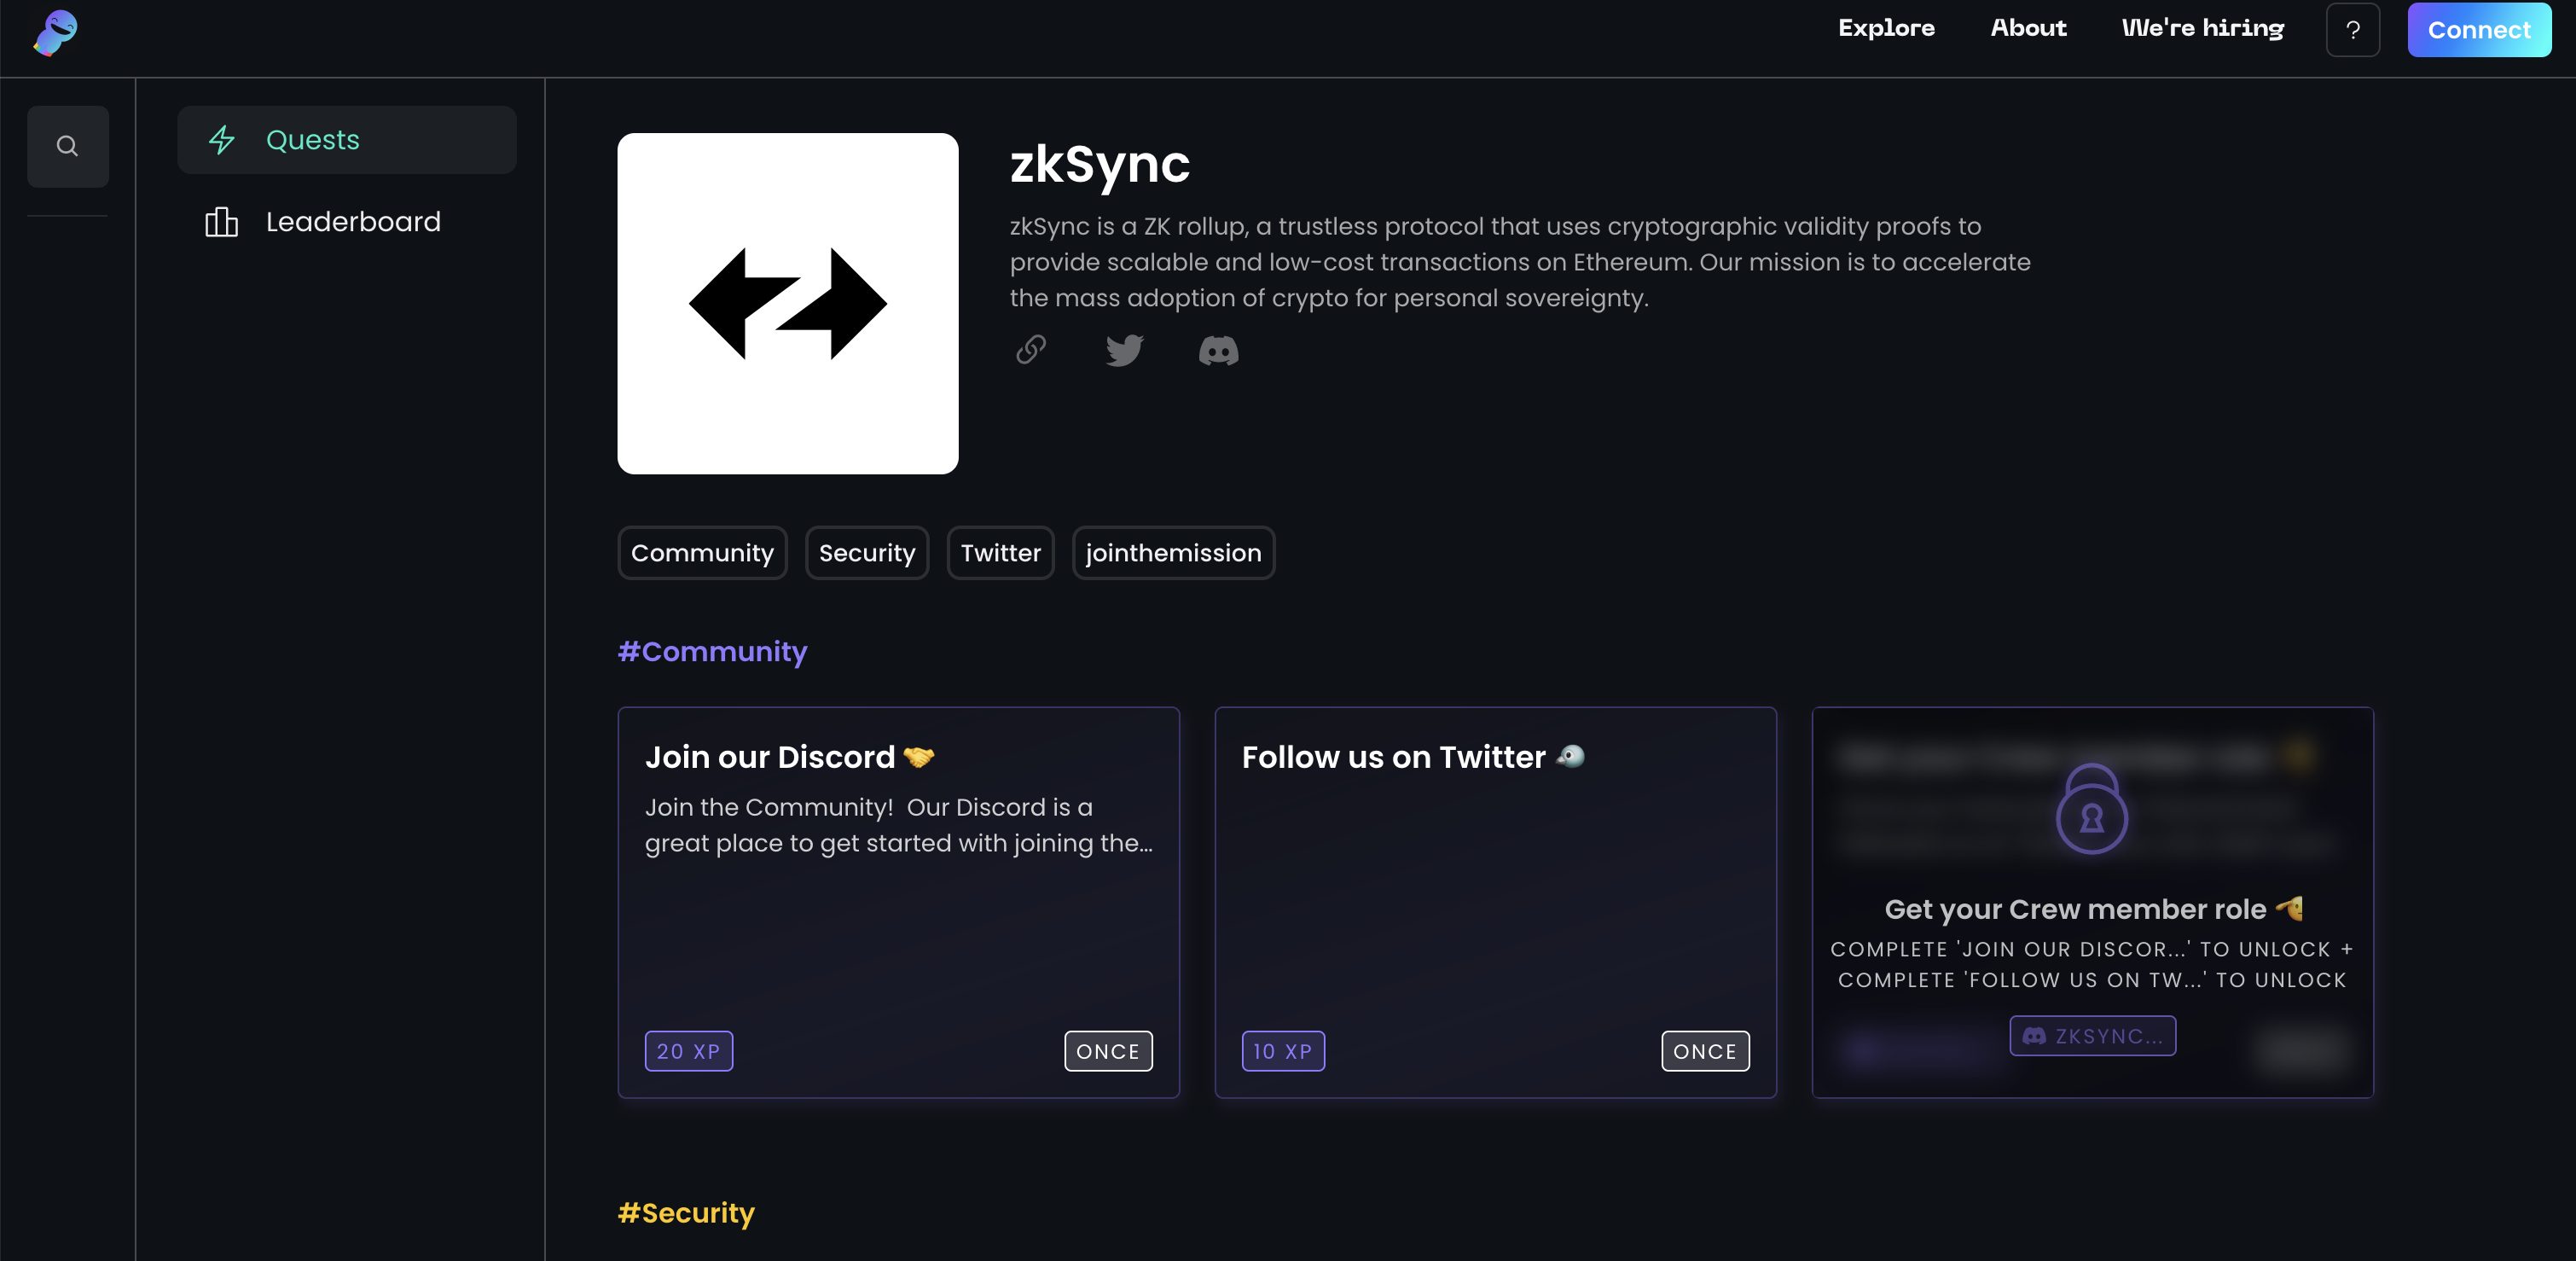Click the #Security section heading
Viewport: 2576px width, 1261px height.
point(686,1213)
